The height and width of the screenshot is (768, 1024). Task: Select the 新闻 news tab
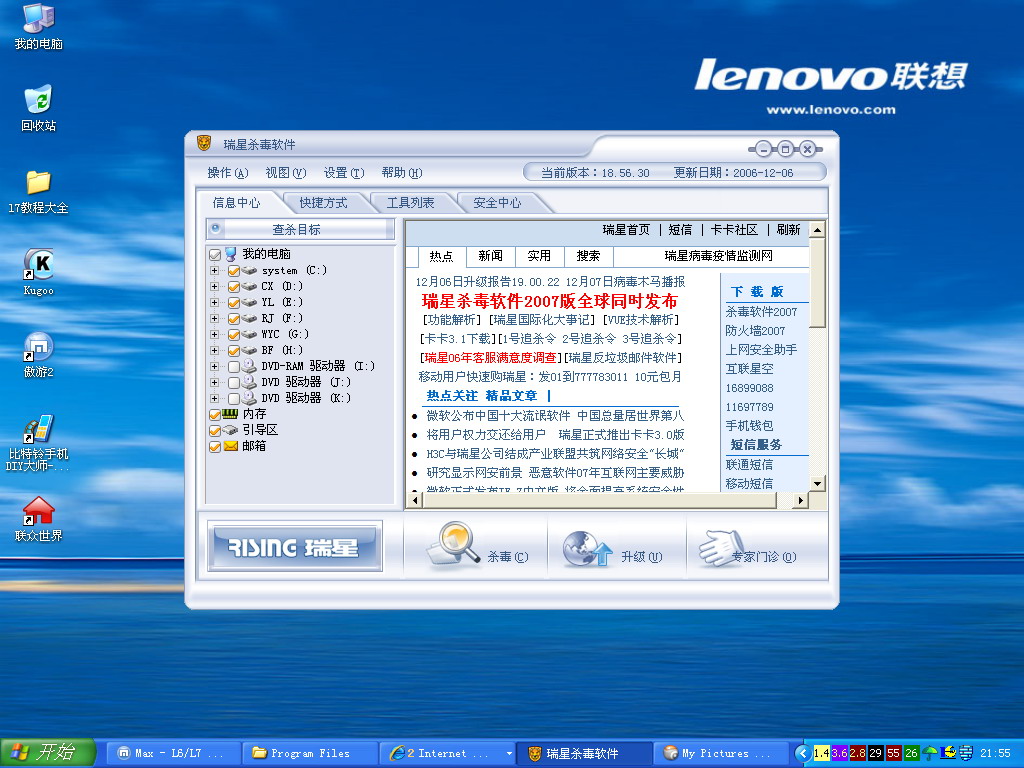490,256
